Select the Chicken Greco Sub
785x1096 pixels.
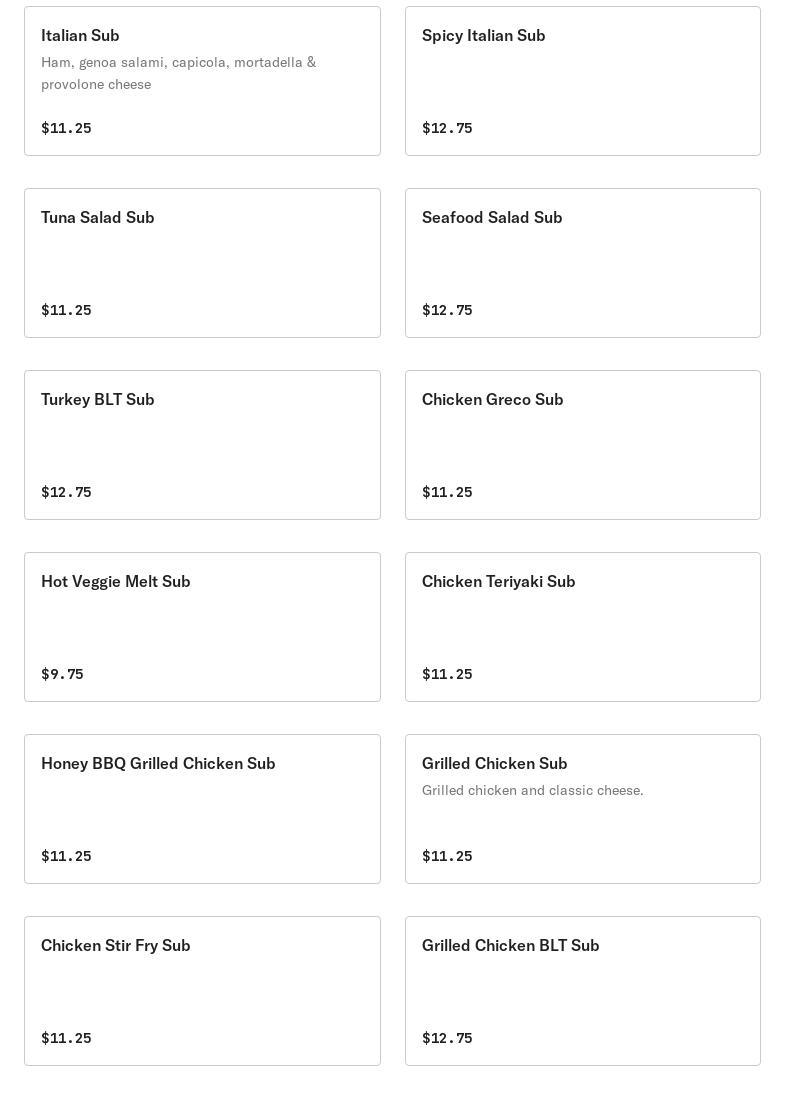click(x=582, y=445)
